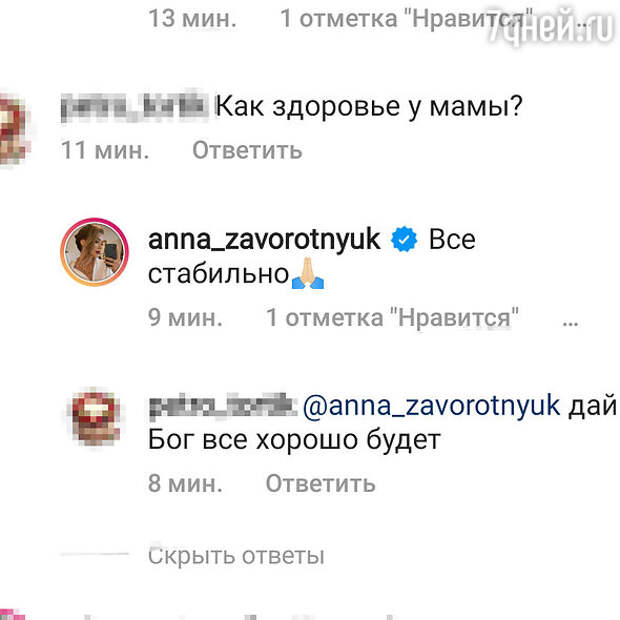The image size is (620, 620).
Task: Click the praying hands emoji
Action: [x=308, y=274]
